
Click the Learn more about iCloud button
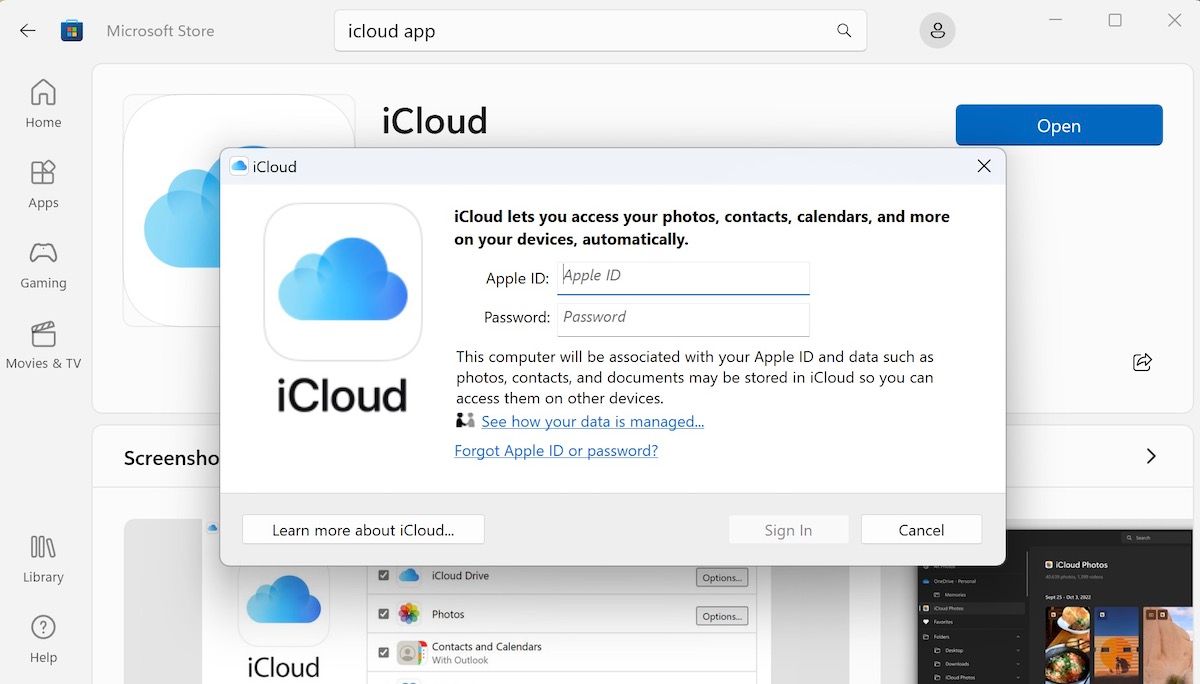[362, 529]
